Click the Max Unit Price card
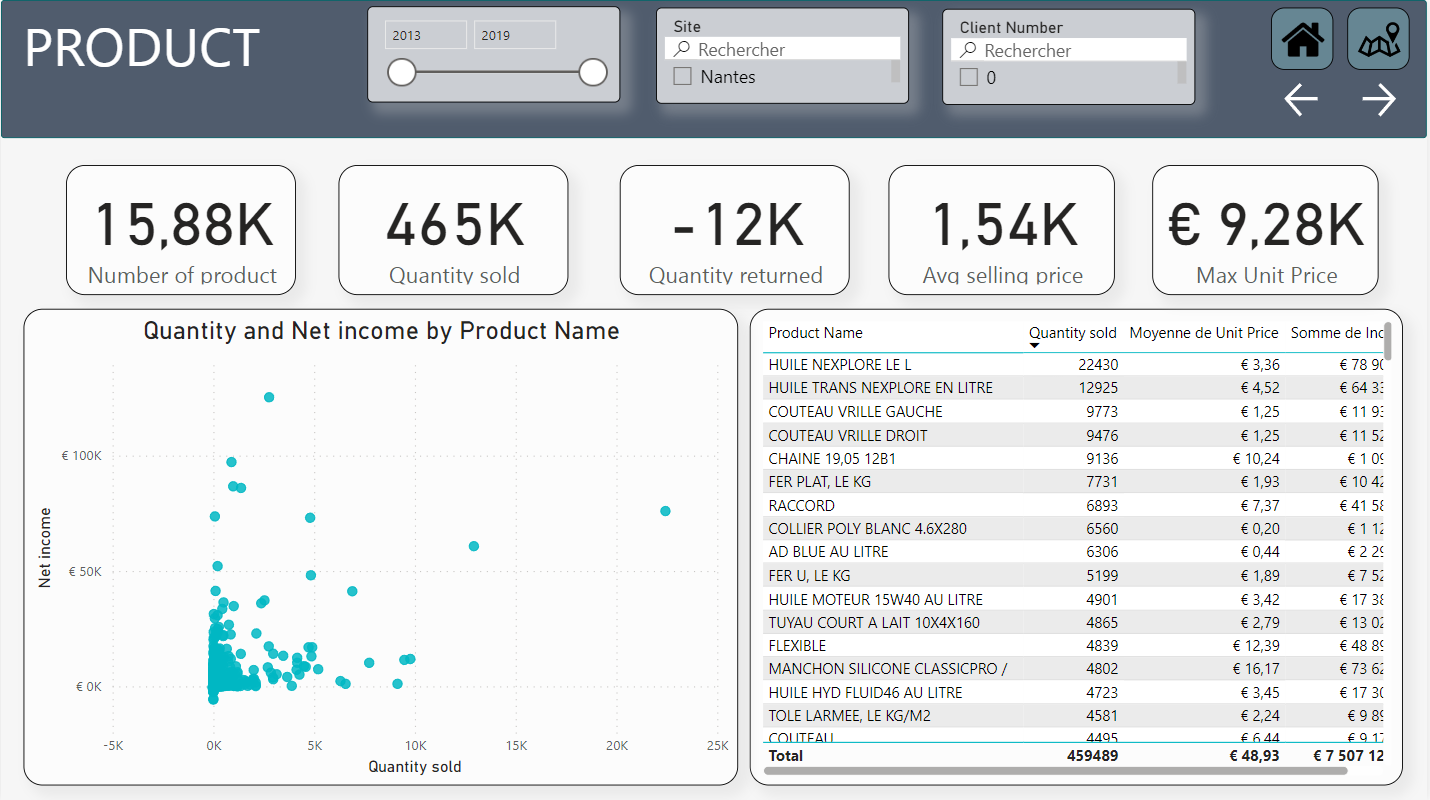 pyautogui.click(x=1265, y=230)
